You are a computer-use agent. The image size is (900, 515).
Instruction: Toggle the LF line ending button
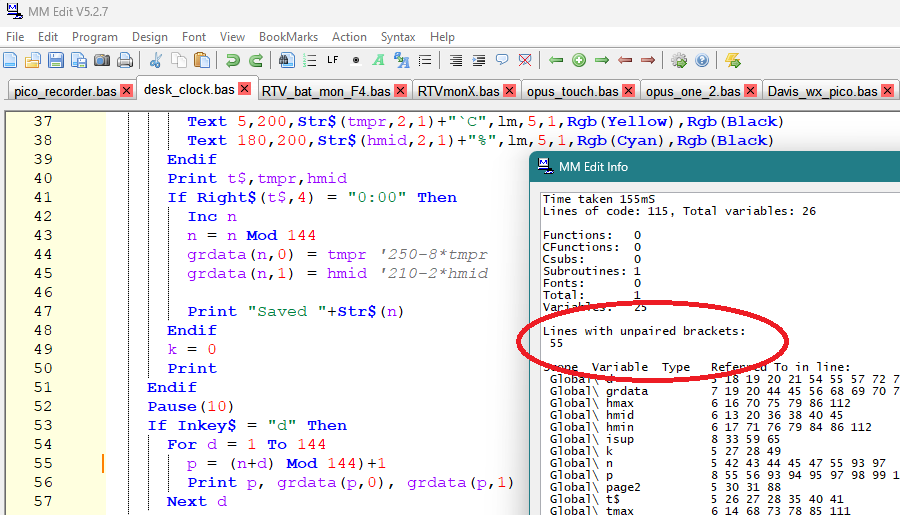(332, 60)
